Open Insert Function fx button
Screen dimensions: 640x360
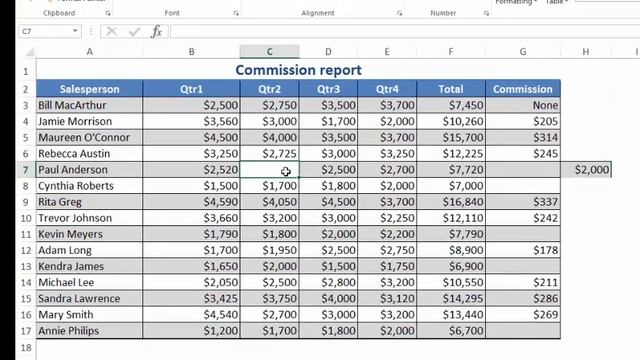(x=157, y=31)
